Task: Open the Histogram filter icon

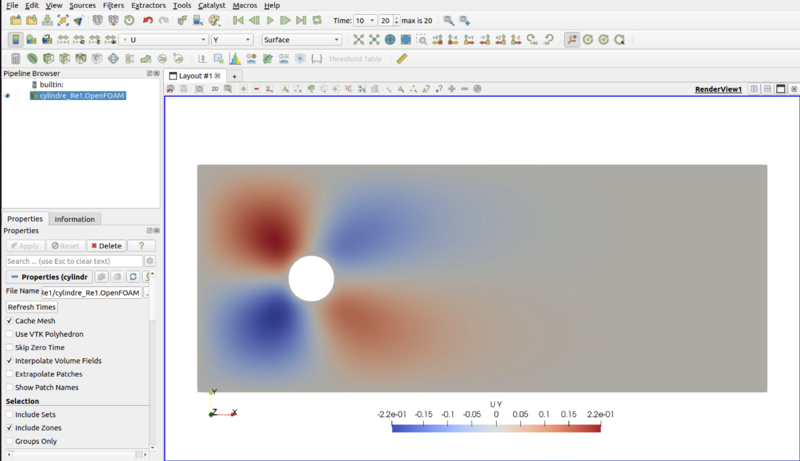Action: [x=235, y=59]
